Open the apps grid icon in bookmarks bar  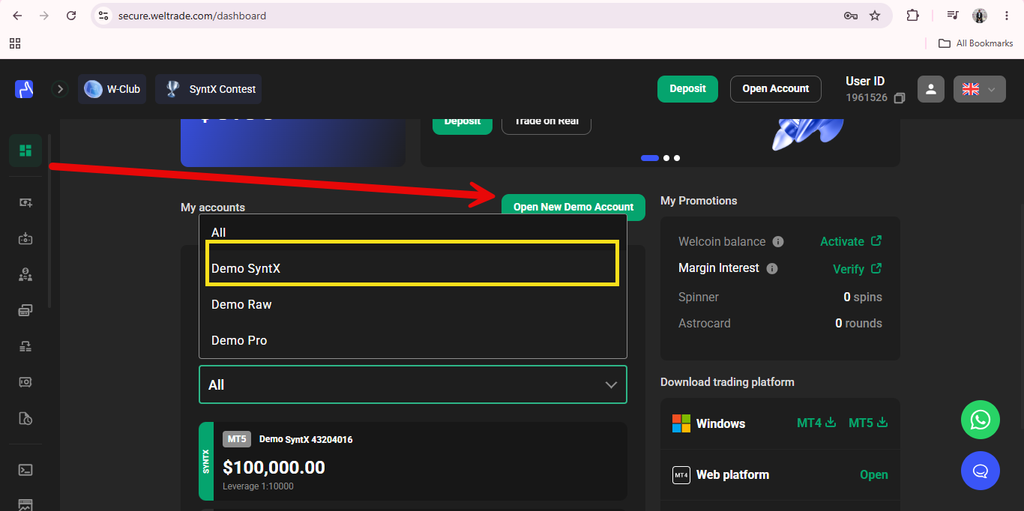[x=15, y=43]
